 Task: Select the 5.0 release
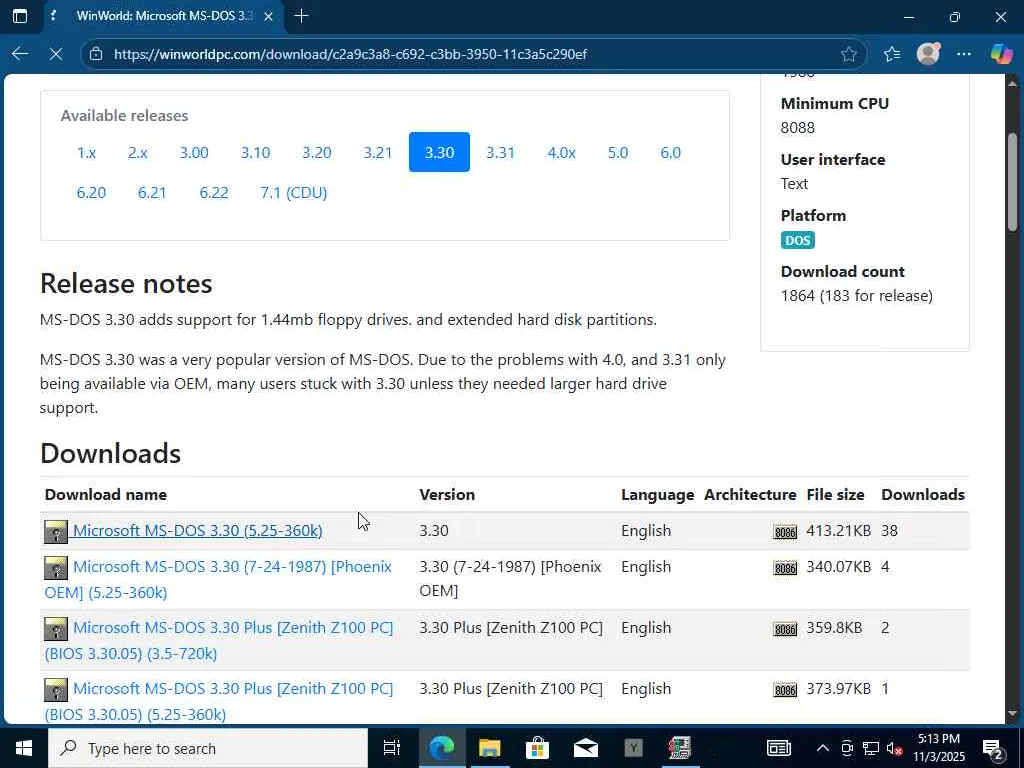tap(618, 153)
